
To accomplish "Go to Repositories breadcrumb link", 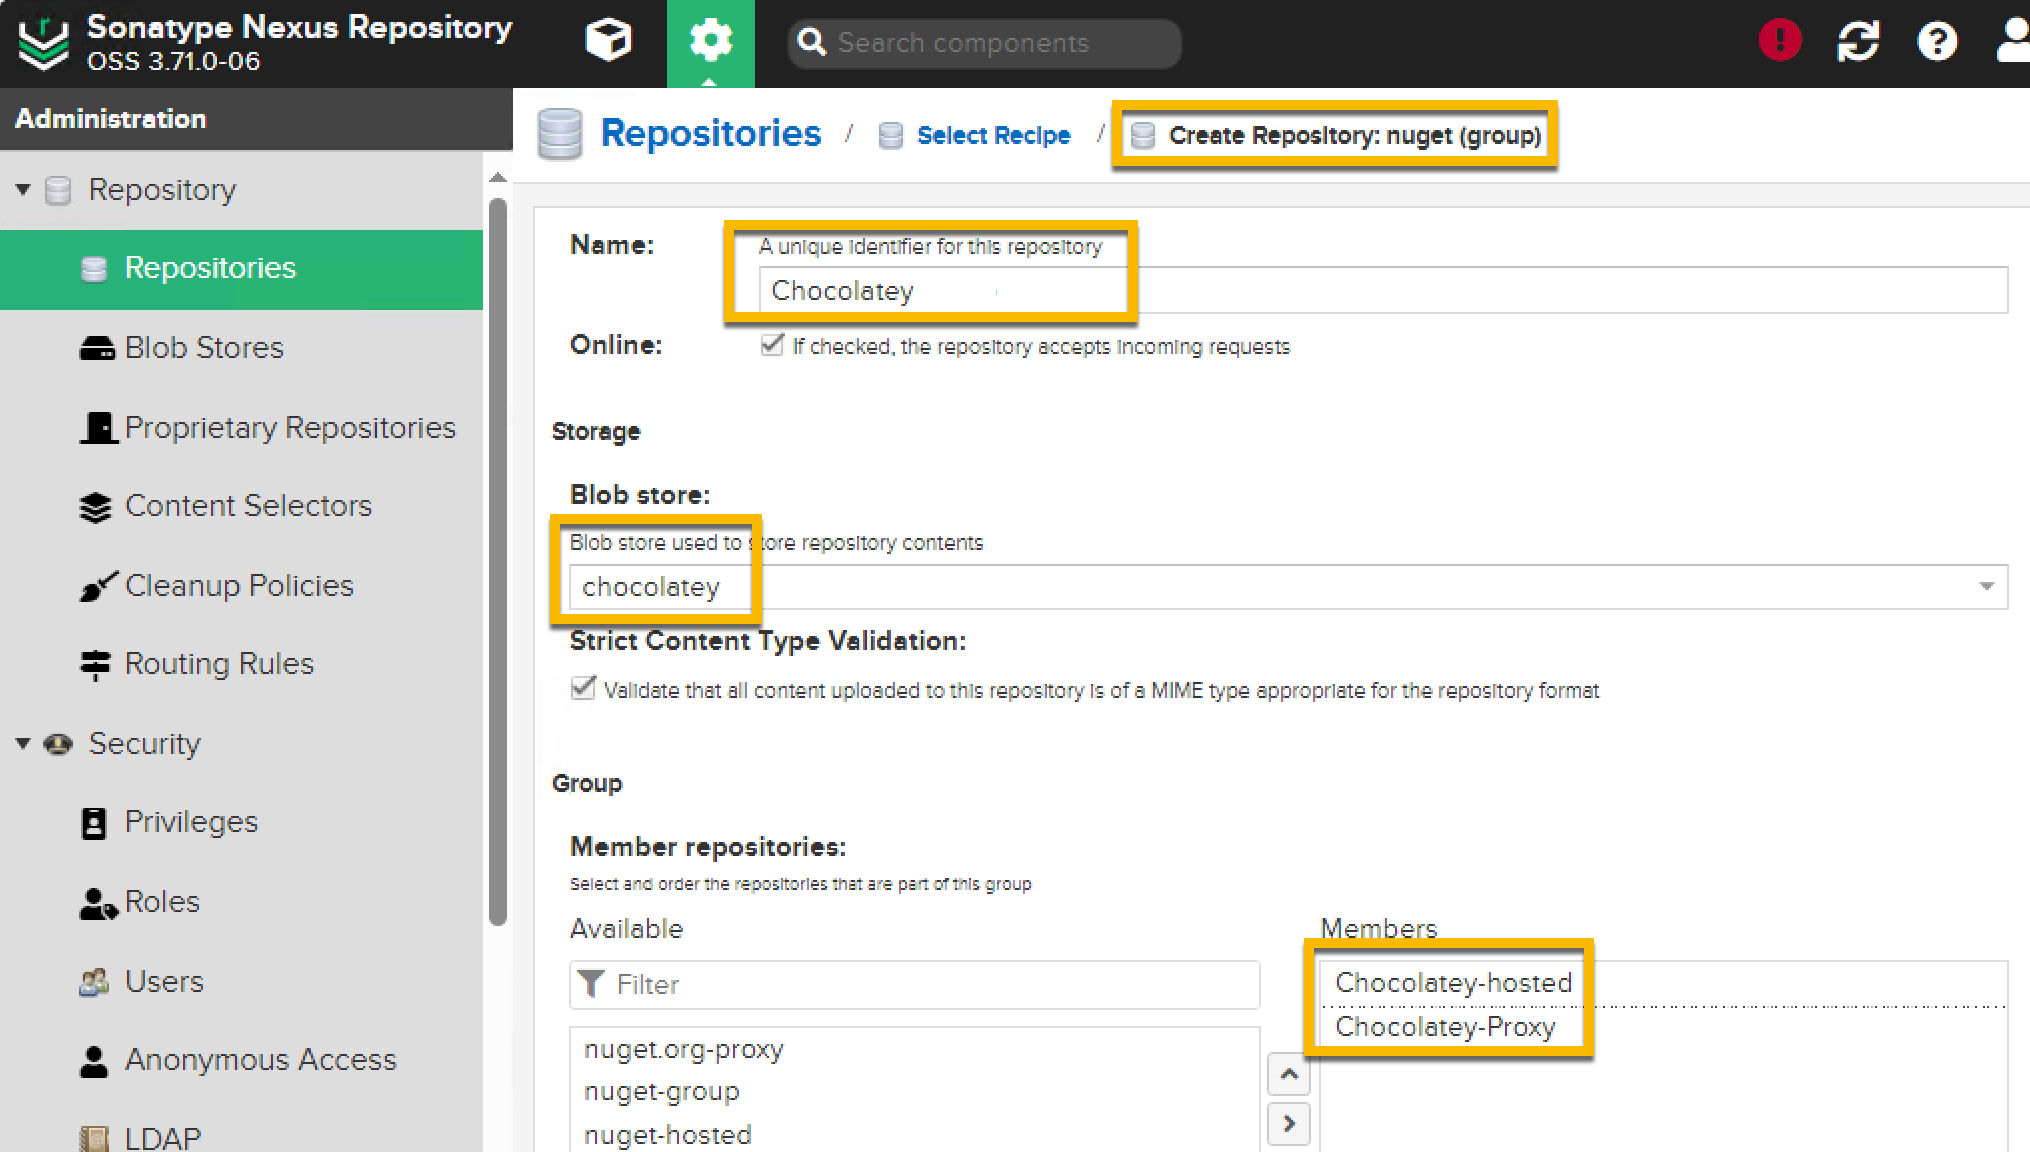I will coord(711,134).
